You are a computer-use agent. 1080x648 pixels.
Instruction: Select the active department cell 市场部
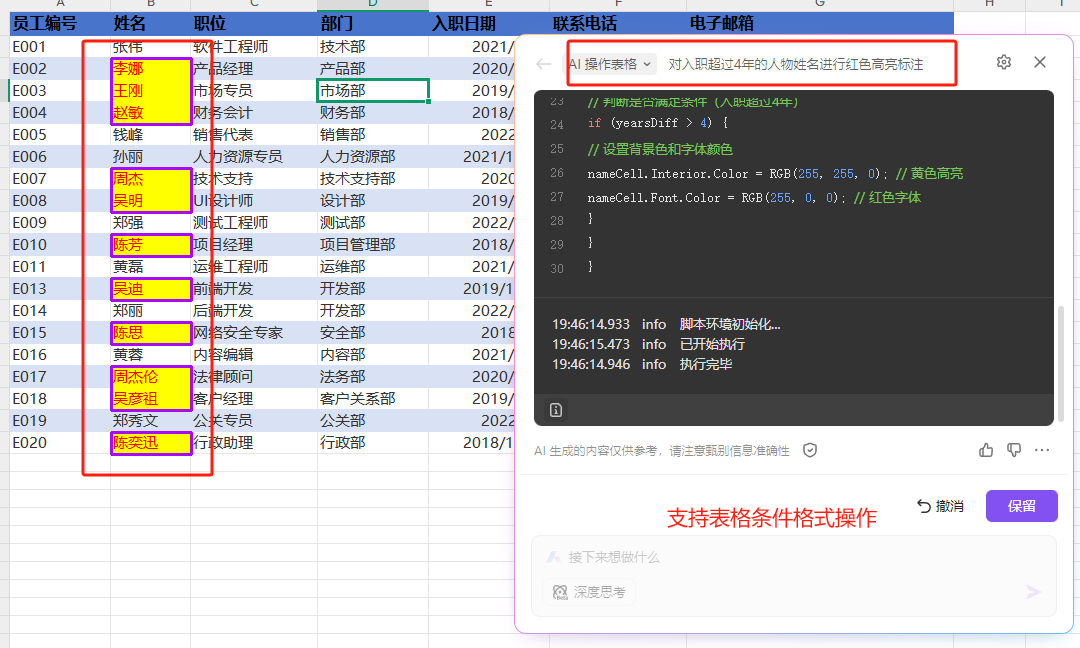pos(373,91)
